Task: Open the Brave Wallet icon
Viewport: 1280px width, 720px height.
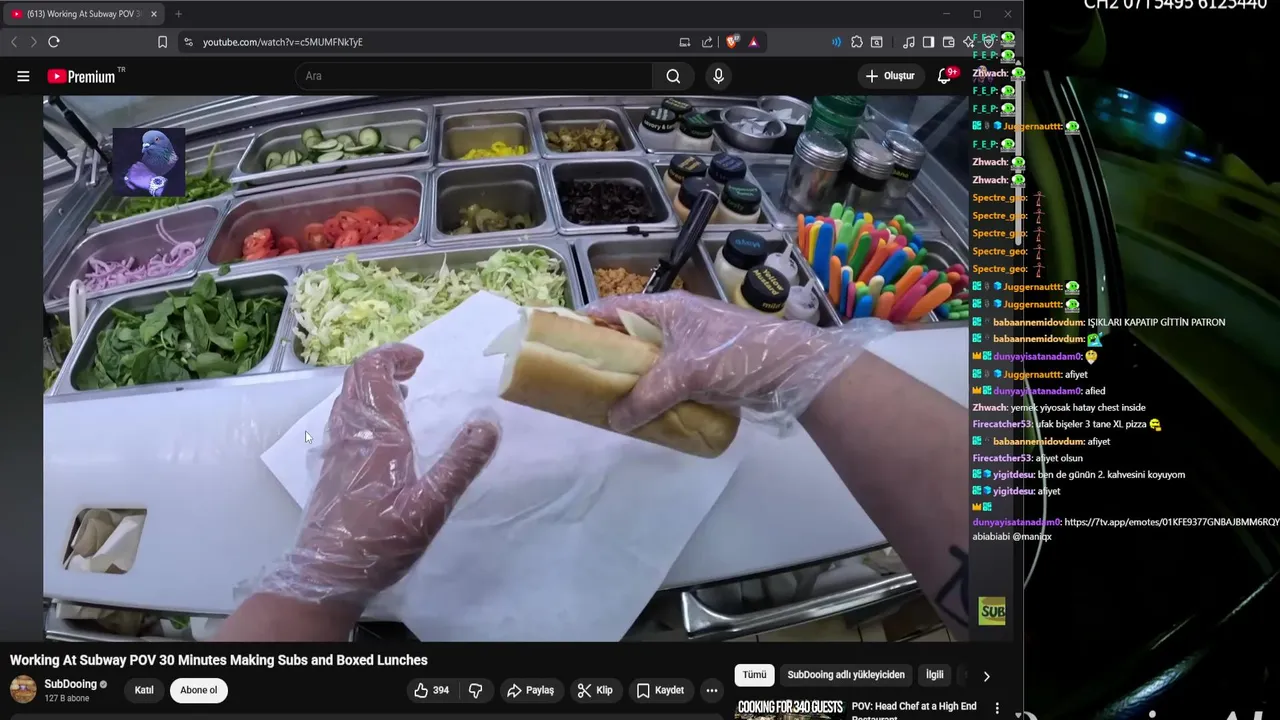Action: point(949,42)
